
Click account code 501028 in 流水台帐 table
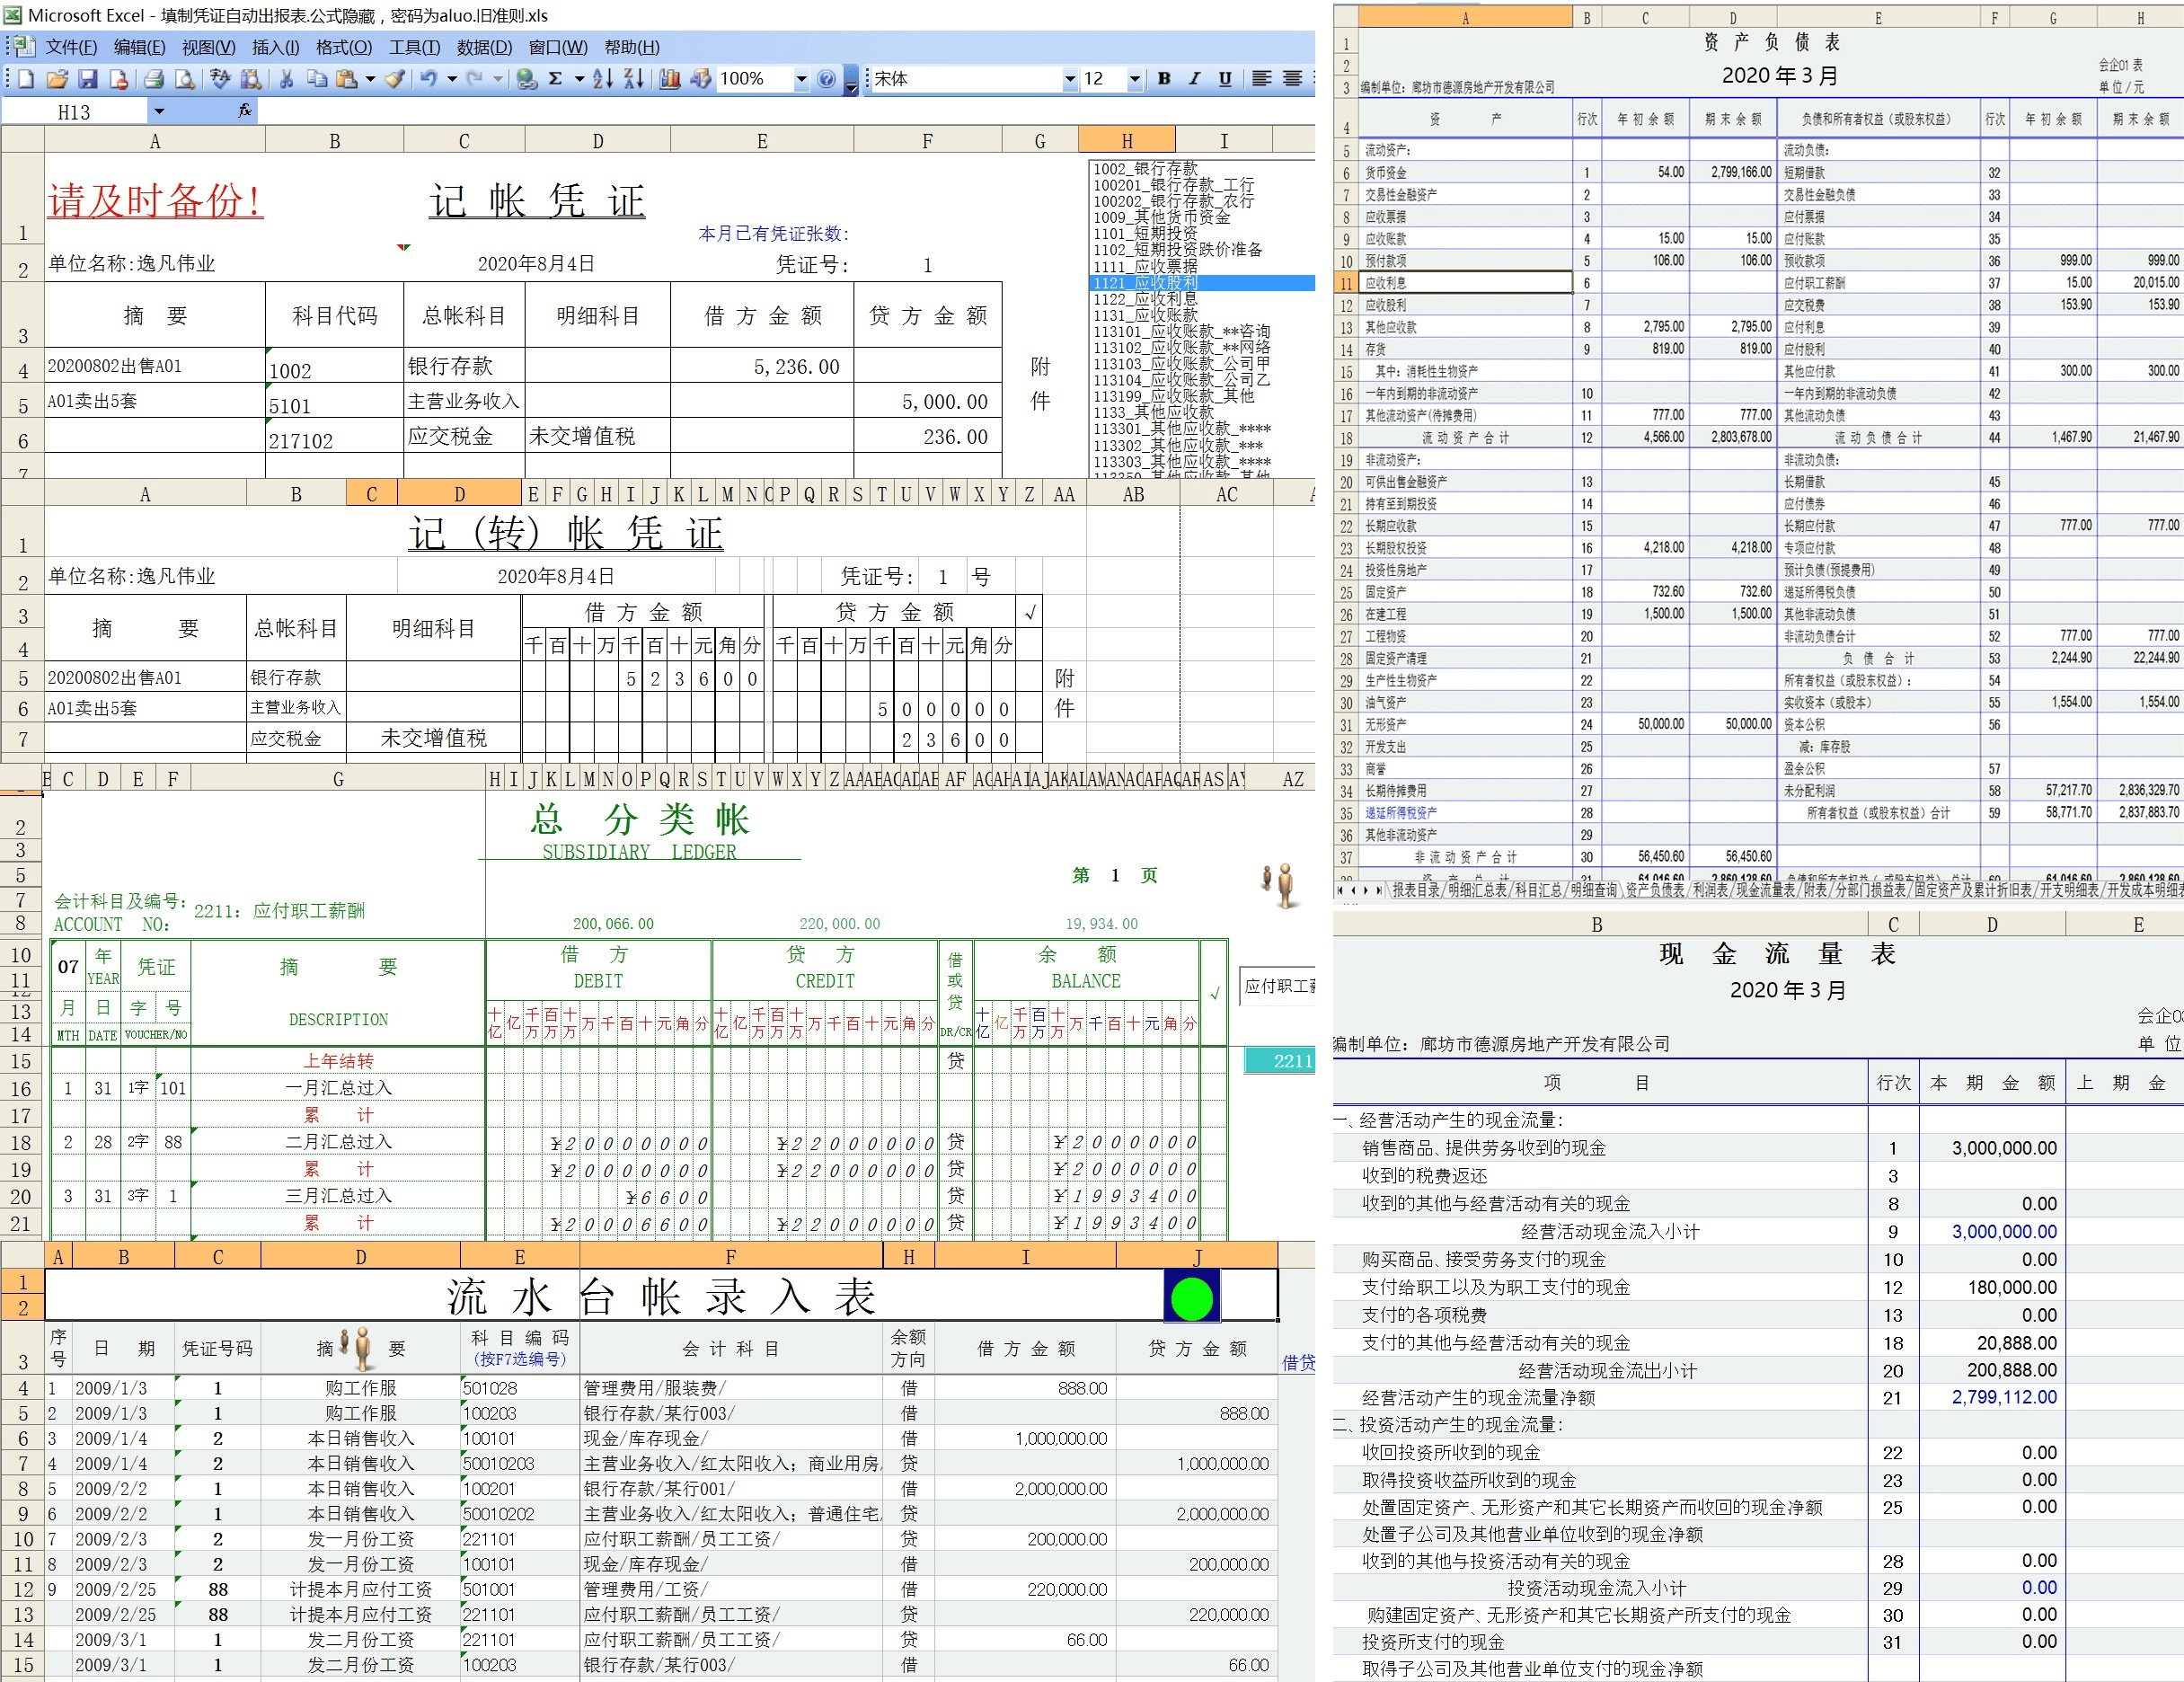[519, 1387]
